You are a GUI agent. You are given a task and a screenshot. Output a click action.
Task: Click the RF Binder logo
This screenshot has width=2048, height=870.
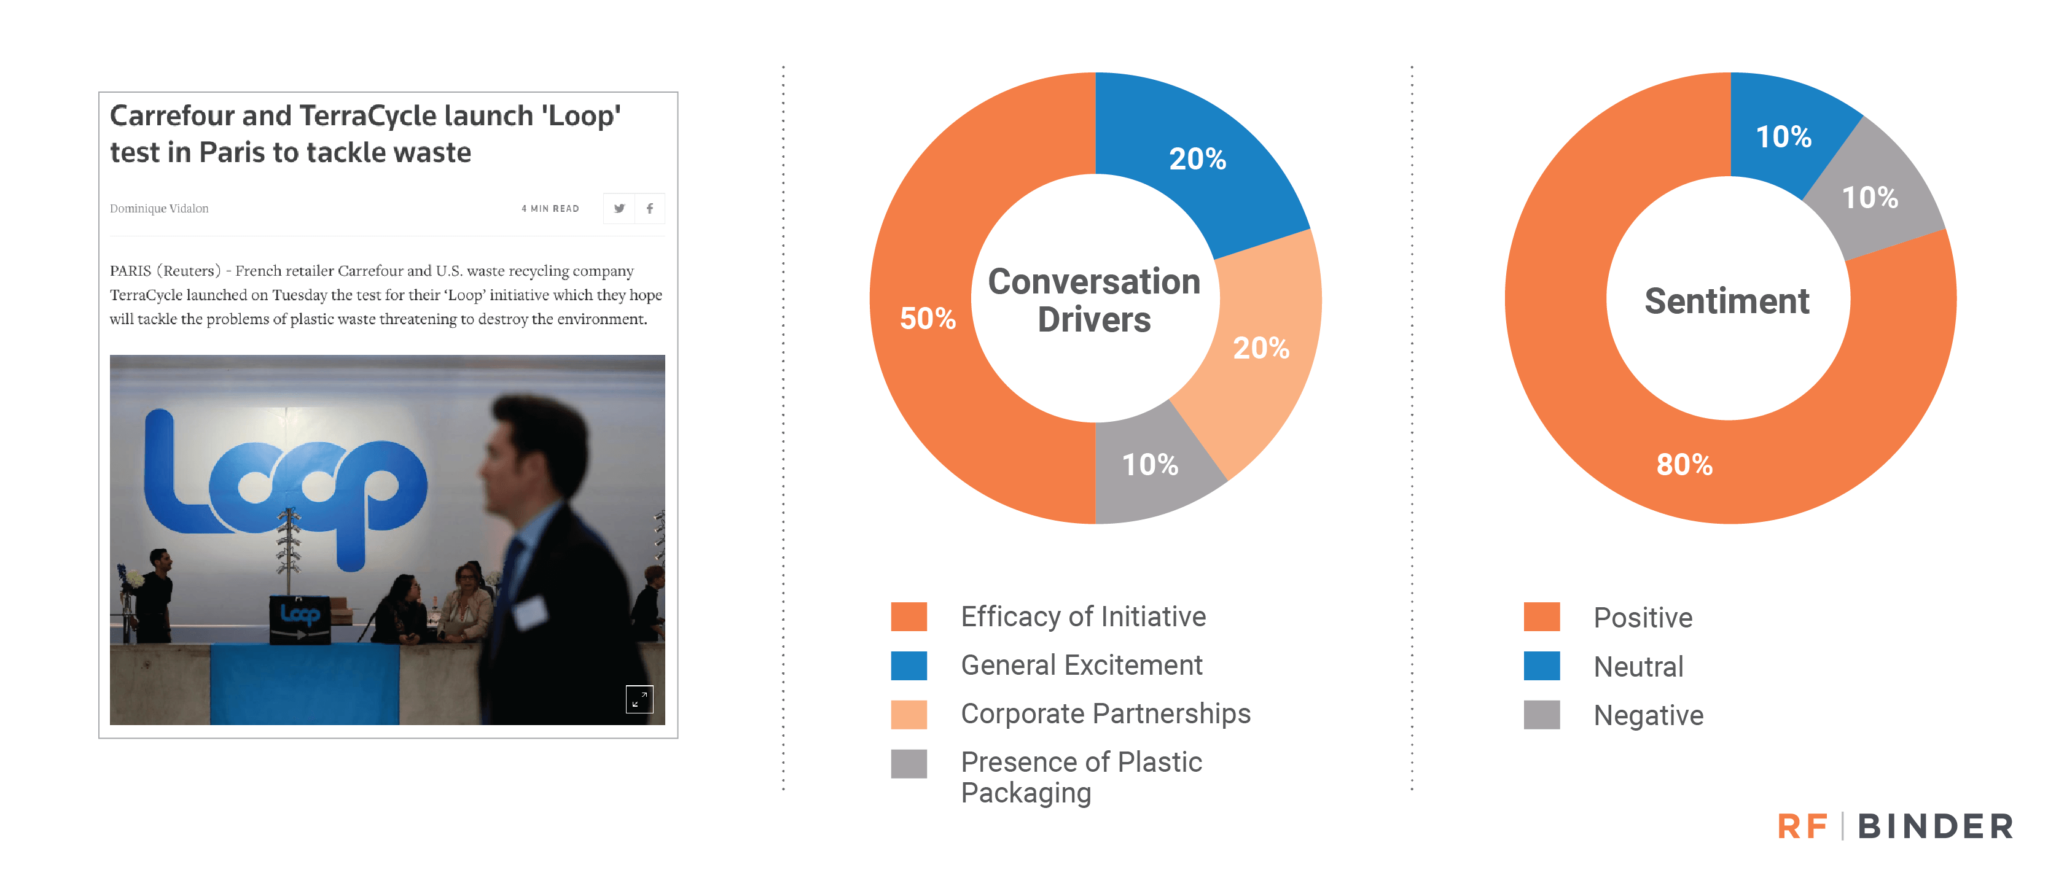tap(1895, 826)
